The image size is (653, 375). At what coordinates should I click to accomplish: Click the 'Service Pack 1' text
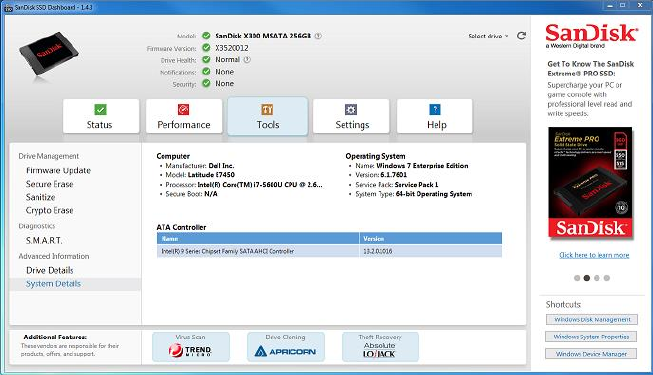416,185
